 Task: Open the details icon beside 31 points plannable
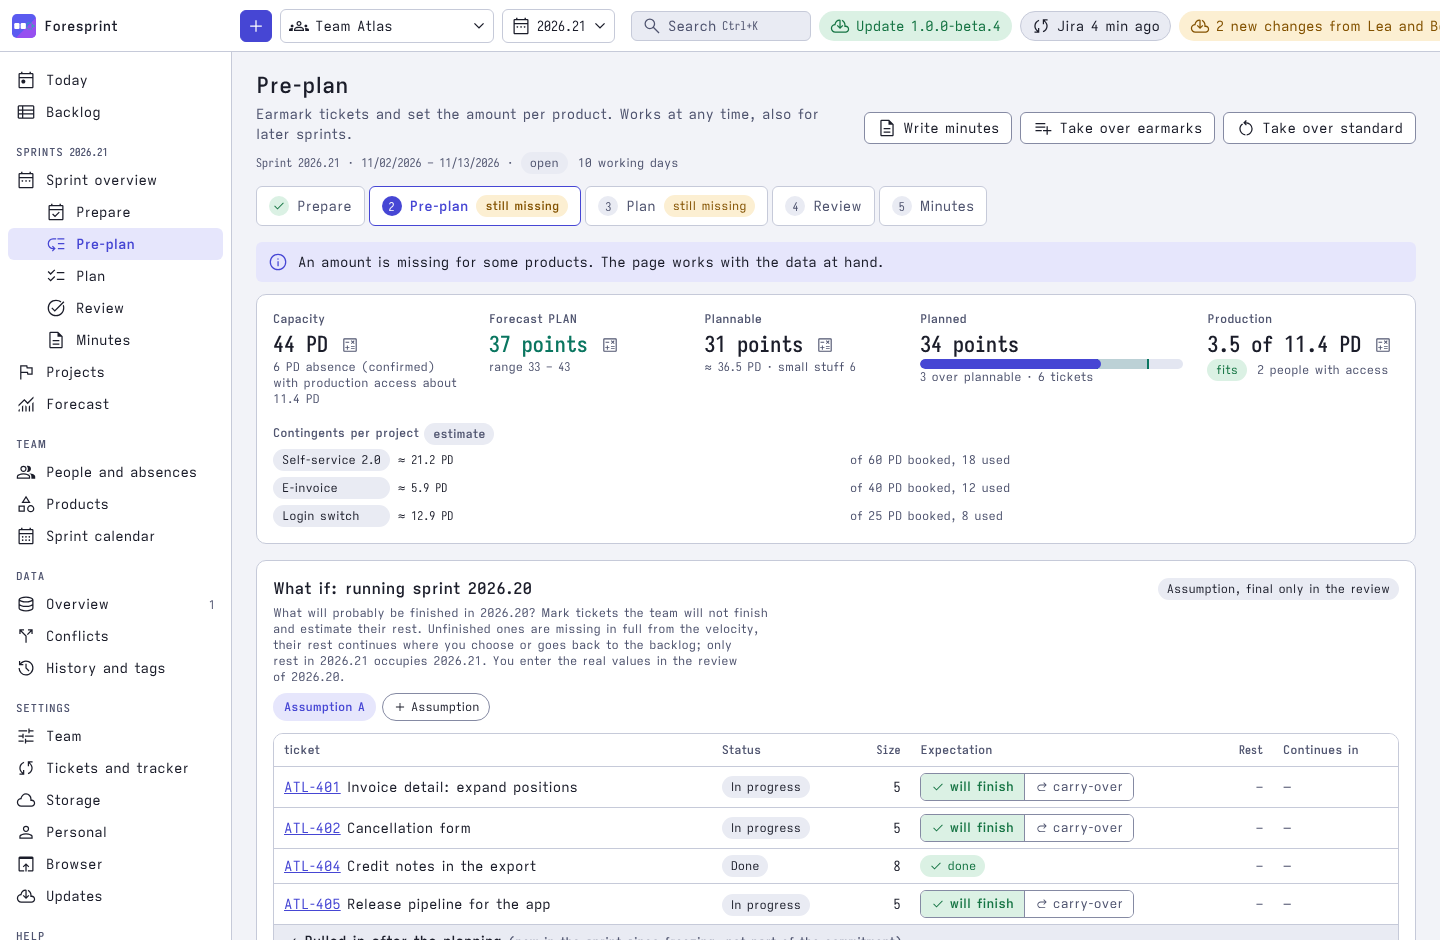pos(825,345)
